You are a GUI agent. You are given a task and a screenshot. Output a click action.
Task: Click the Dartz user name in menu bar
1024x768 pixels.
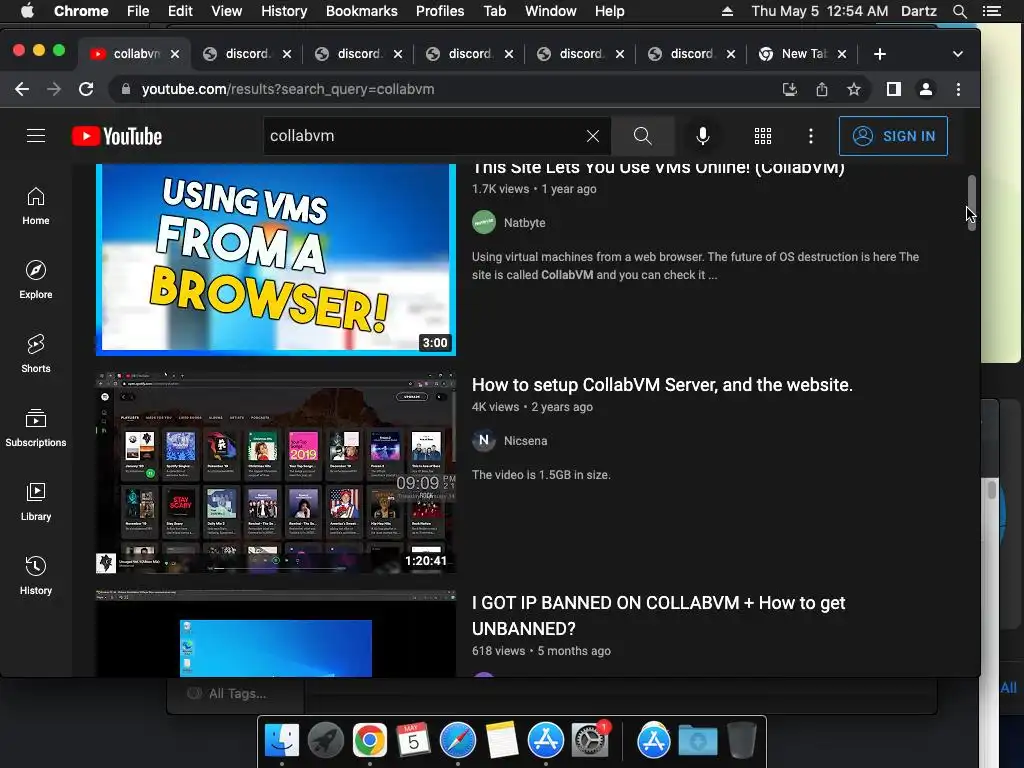tap(918, 11)
